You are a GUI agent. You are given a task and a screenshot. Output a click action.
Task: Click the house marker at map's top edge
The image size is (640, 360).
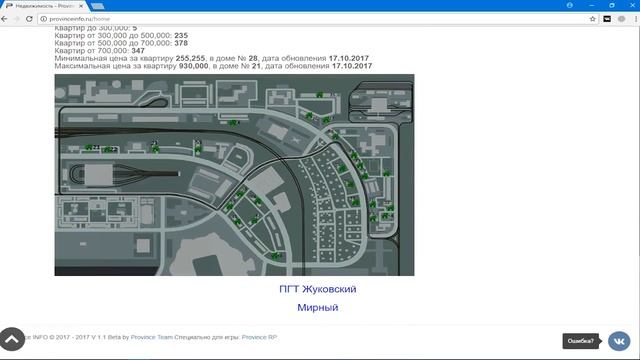pyautogui.click(x=320, y=95)
